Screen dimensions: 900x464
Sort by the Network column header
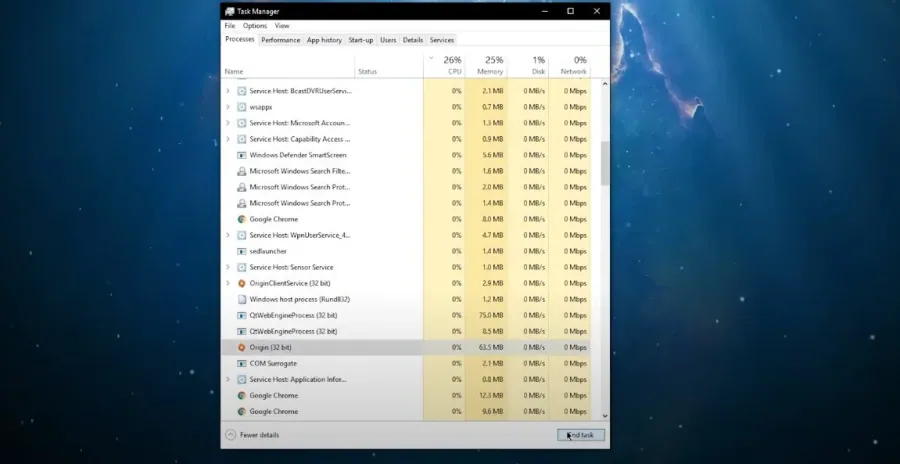point(569,65)
